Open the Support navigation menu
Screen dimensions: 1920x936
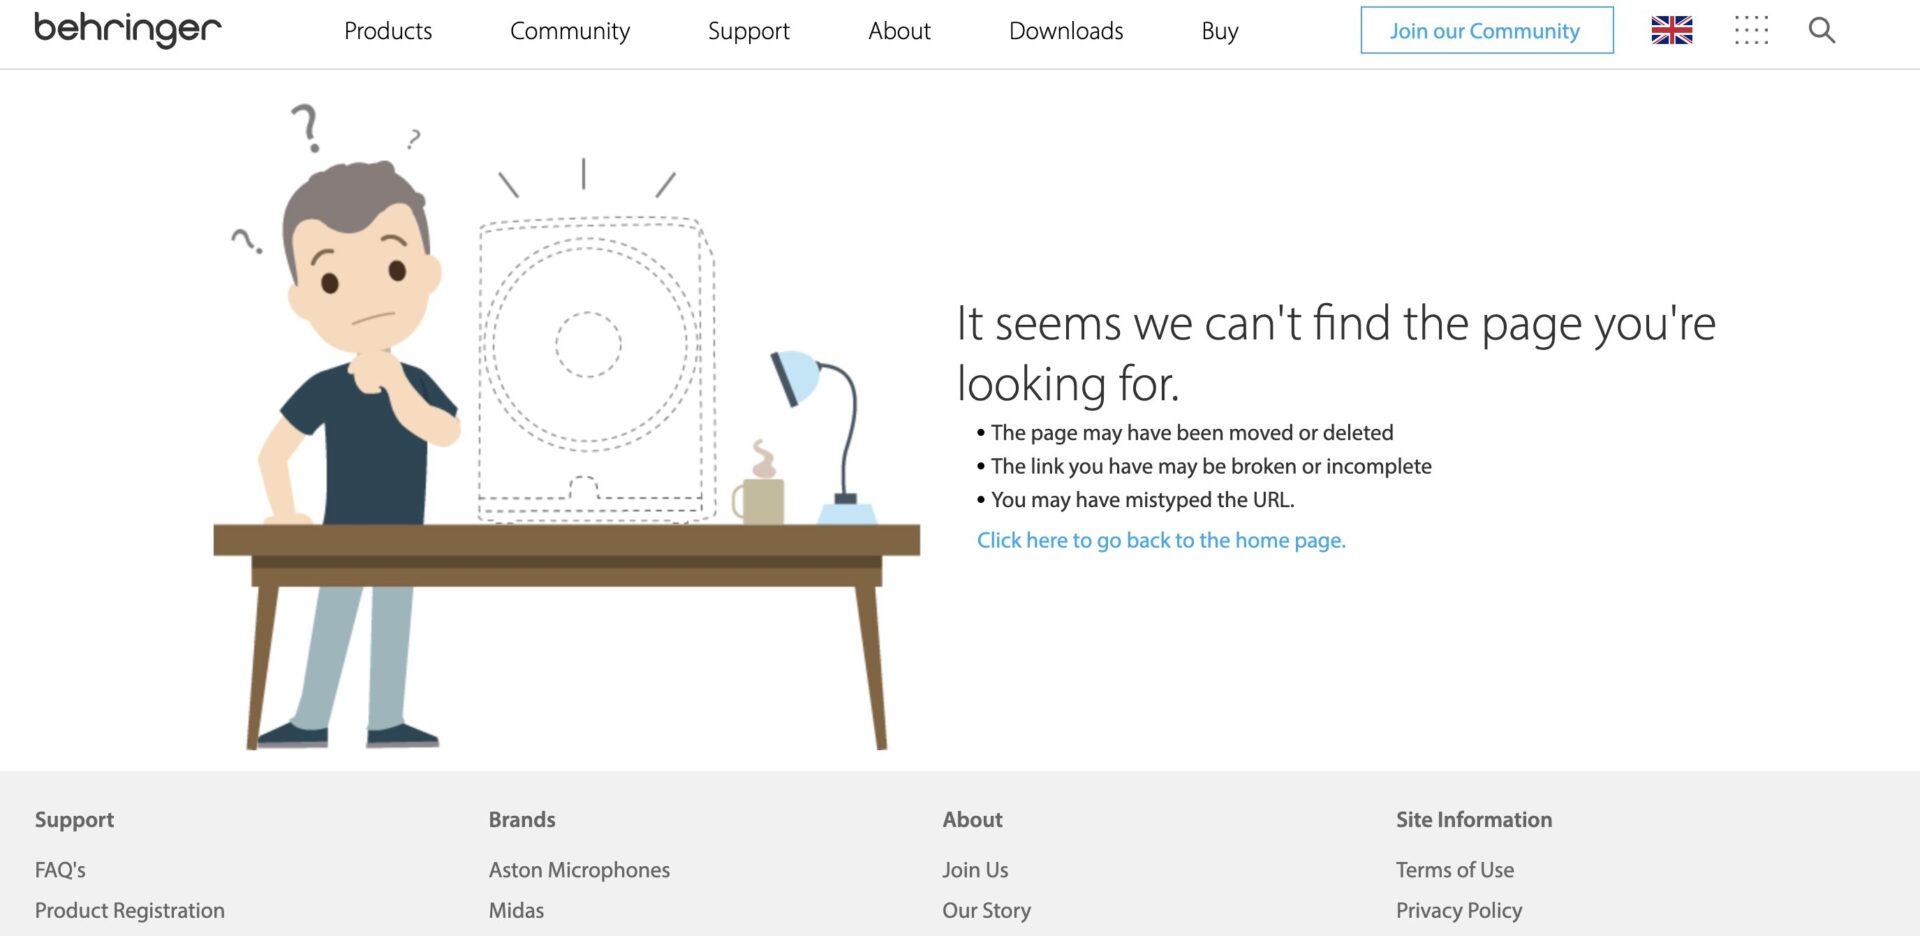coord(748,31)
